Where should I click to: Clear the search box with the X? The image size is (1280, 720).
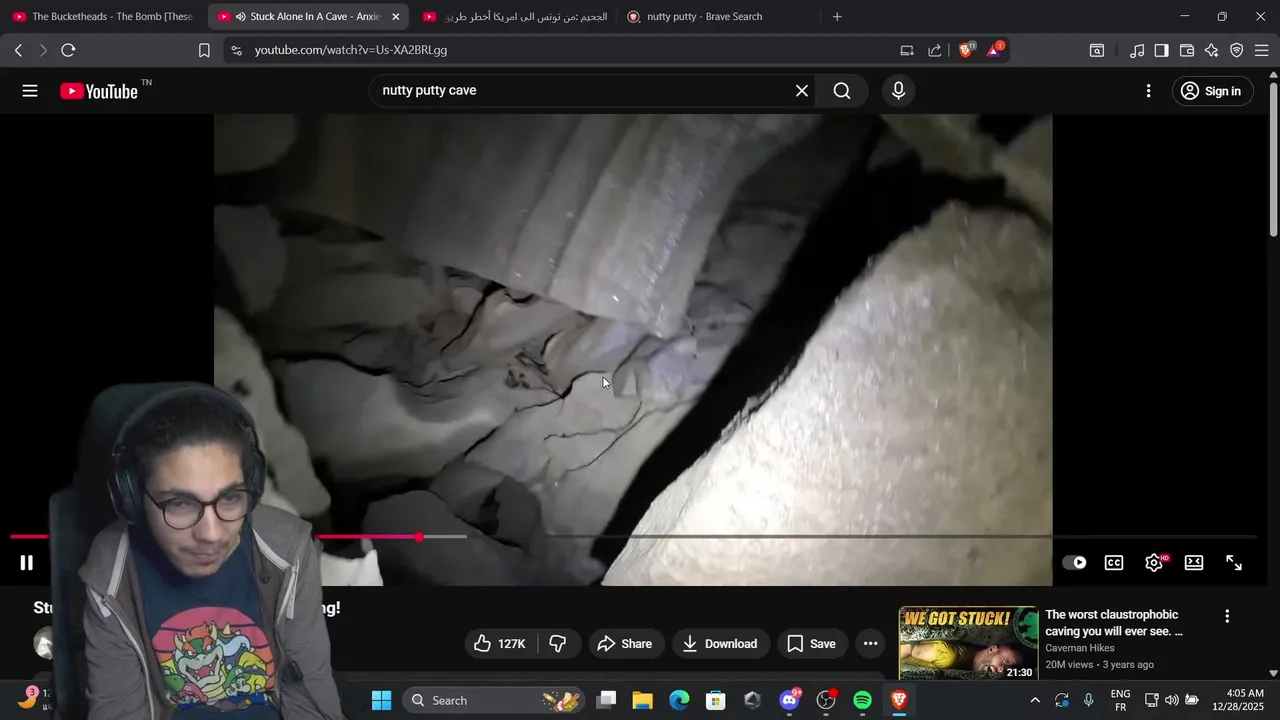point(802,91)
